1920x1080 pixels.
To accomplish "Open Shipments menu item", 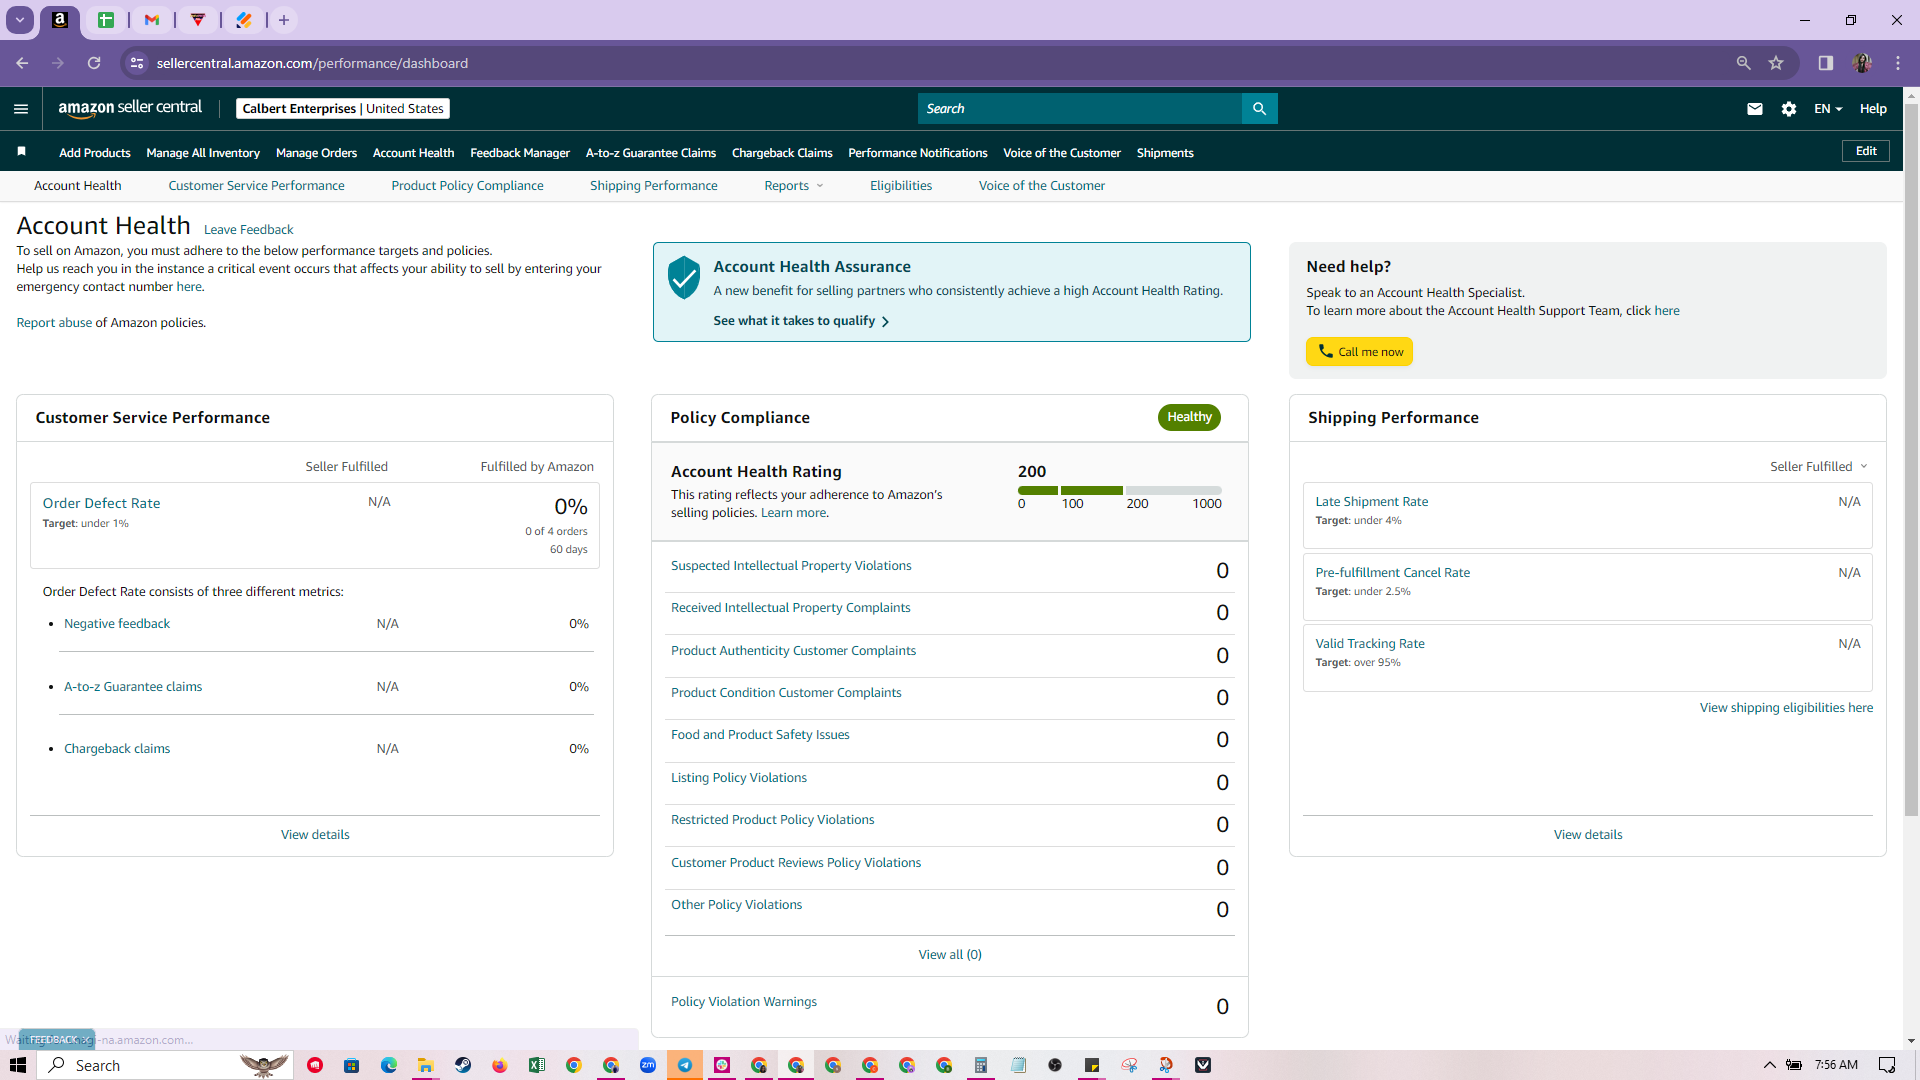I will 1165,153.
